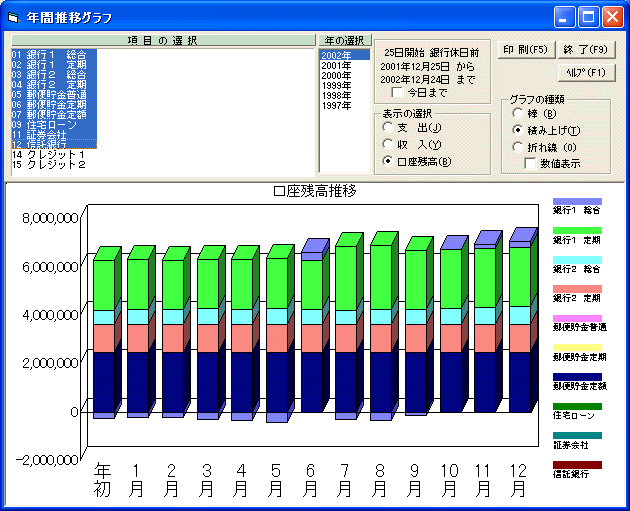The image size is (630, 511).
Task: Choose the 収入 display radio button
Action: (x=389, y=145)
